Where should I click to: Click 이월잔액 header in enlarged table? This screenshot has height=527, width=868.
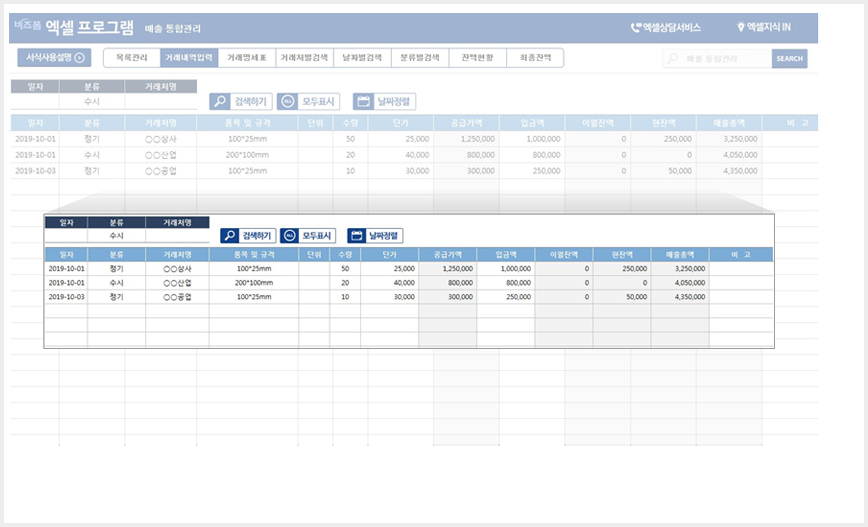pyautogui.click(x=564, y=255)
